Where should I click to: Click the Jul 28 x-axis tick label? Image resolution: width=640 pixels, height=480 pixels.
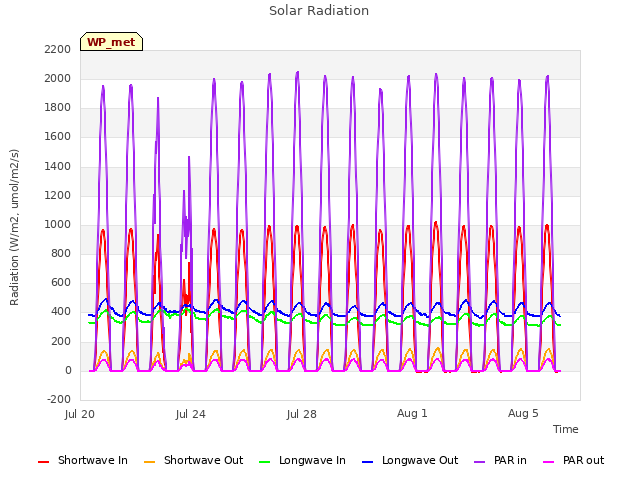(302, 414)
